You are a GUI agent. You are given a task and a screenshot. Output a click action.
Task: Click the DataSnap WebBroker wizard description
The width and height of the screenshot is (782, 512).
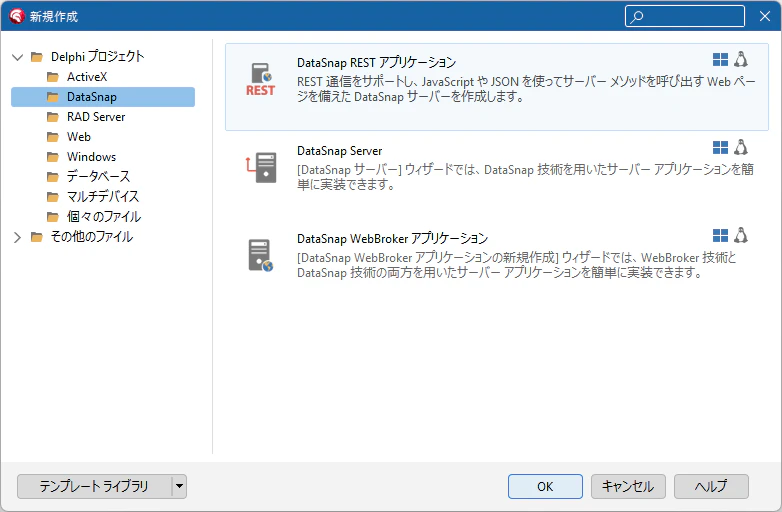pos(517,265)
